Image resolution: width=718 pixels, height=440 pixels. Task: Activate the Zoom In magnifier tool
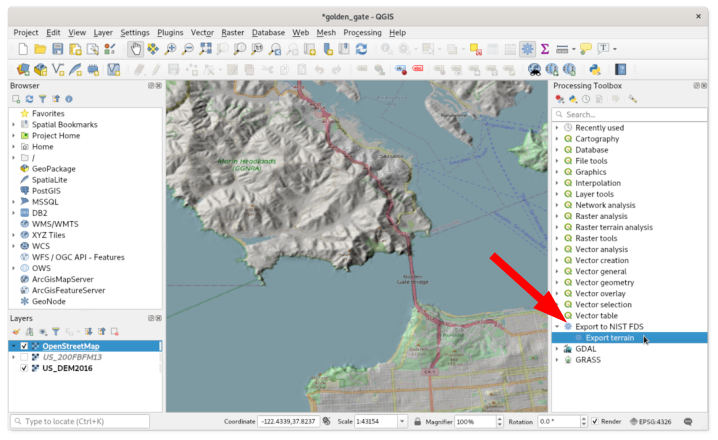[x=170, y=49]
